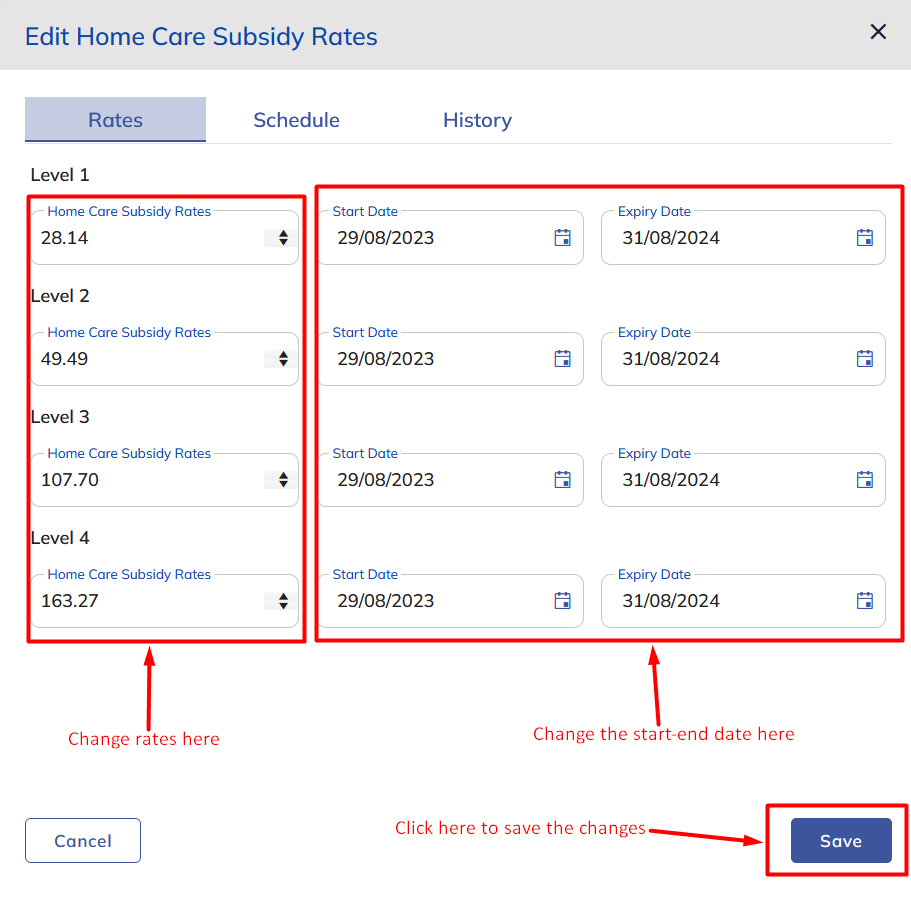The height and width of the screenshot is (916, 911).
Task: Click the Level 4 rate spinner arrows
Action: point(283,601)
